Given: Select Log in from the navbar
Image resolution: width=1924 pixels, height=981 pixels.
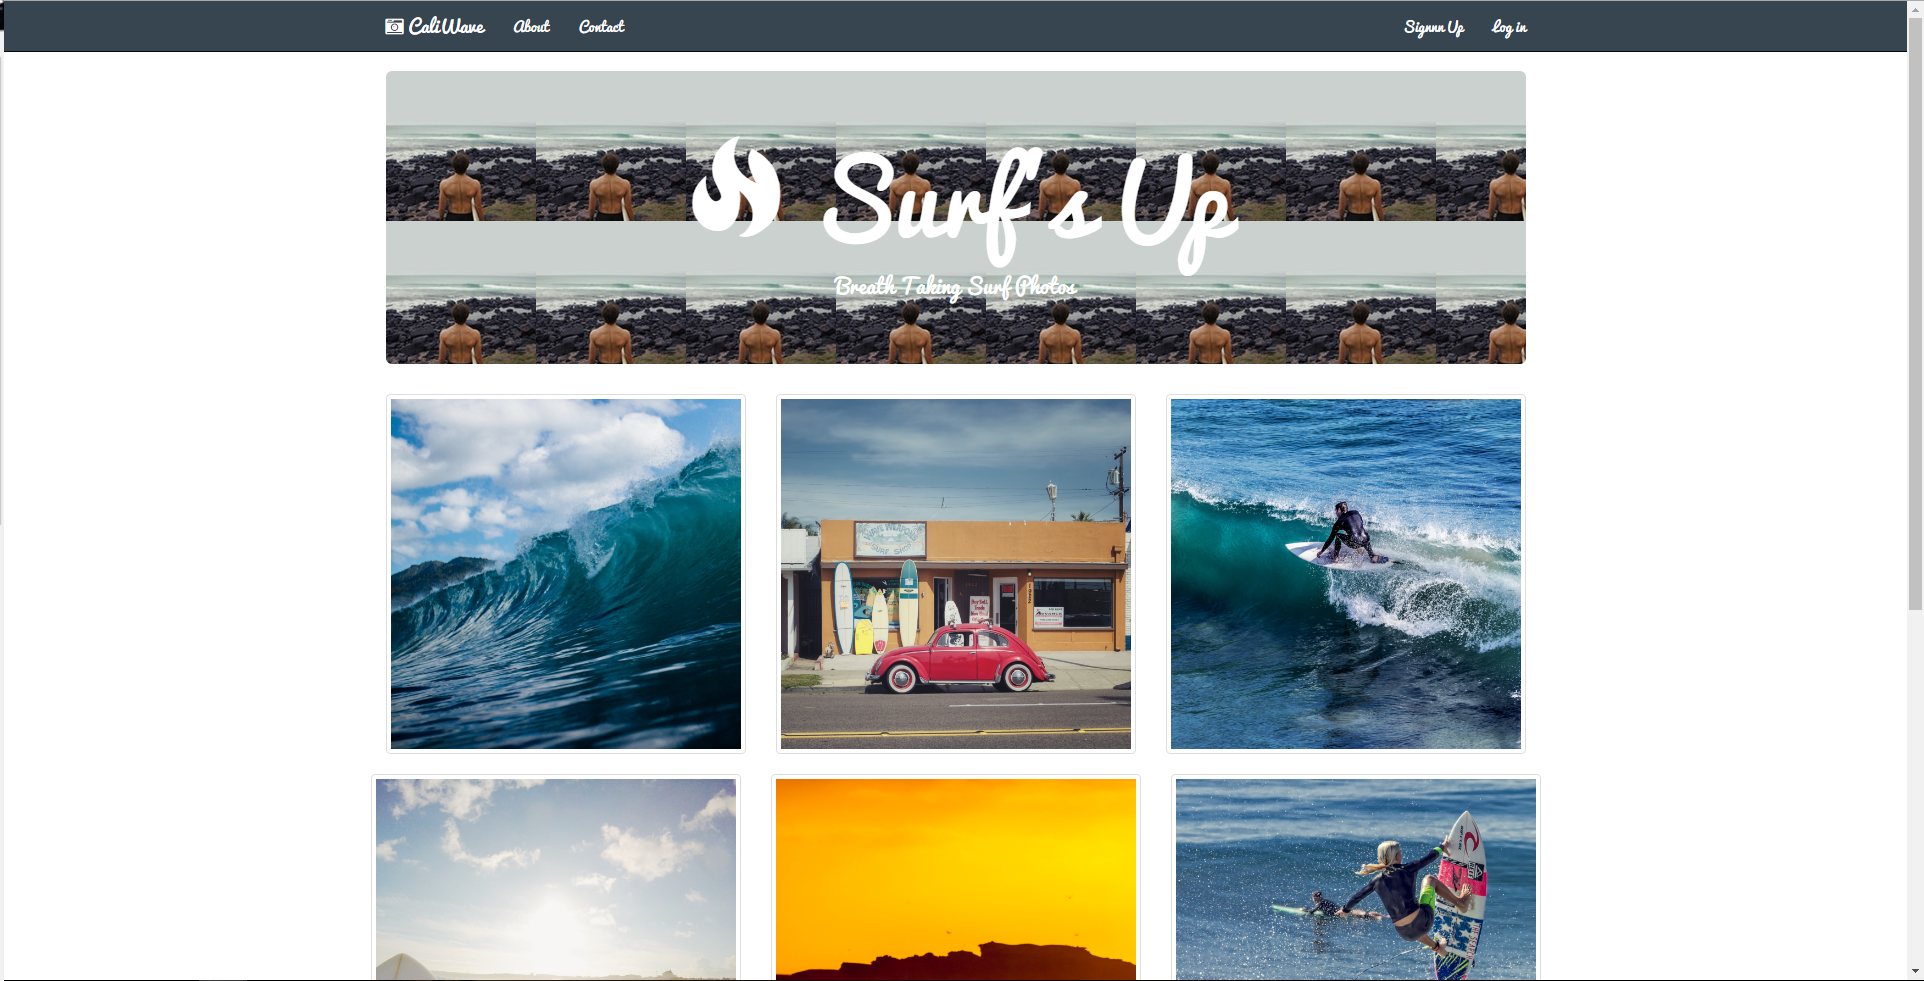Looking at the screenshot, I should point(1509,28).
